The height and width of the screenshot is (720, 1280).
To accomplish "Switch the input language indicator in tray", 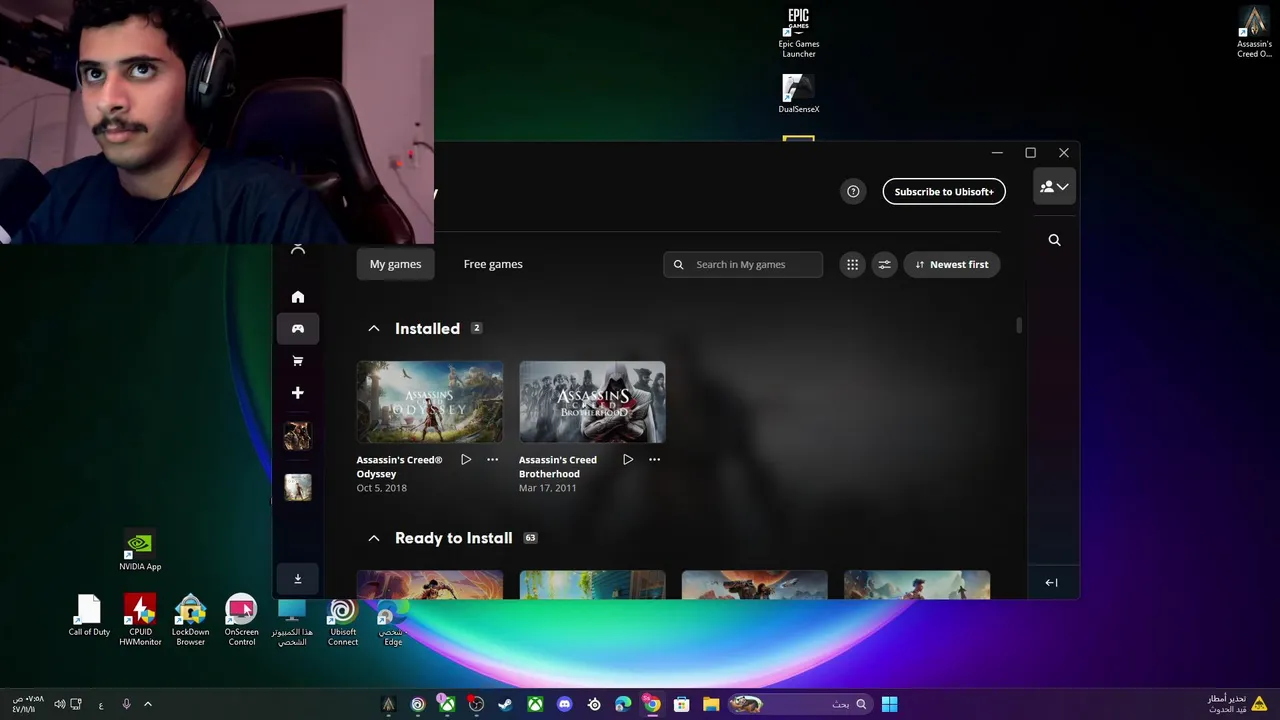I will point(101,705).
